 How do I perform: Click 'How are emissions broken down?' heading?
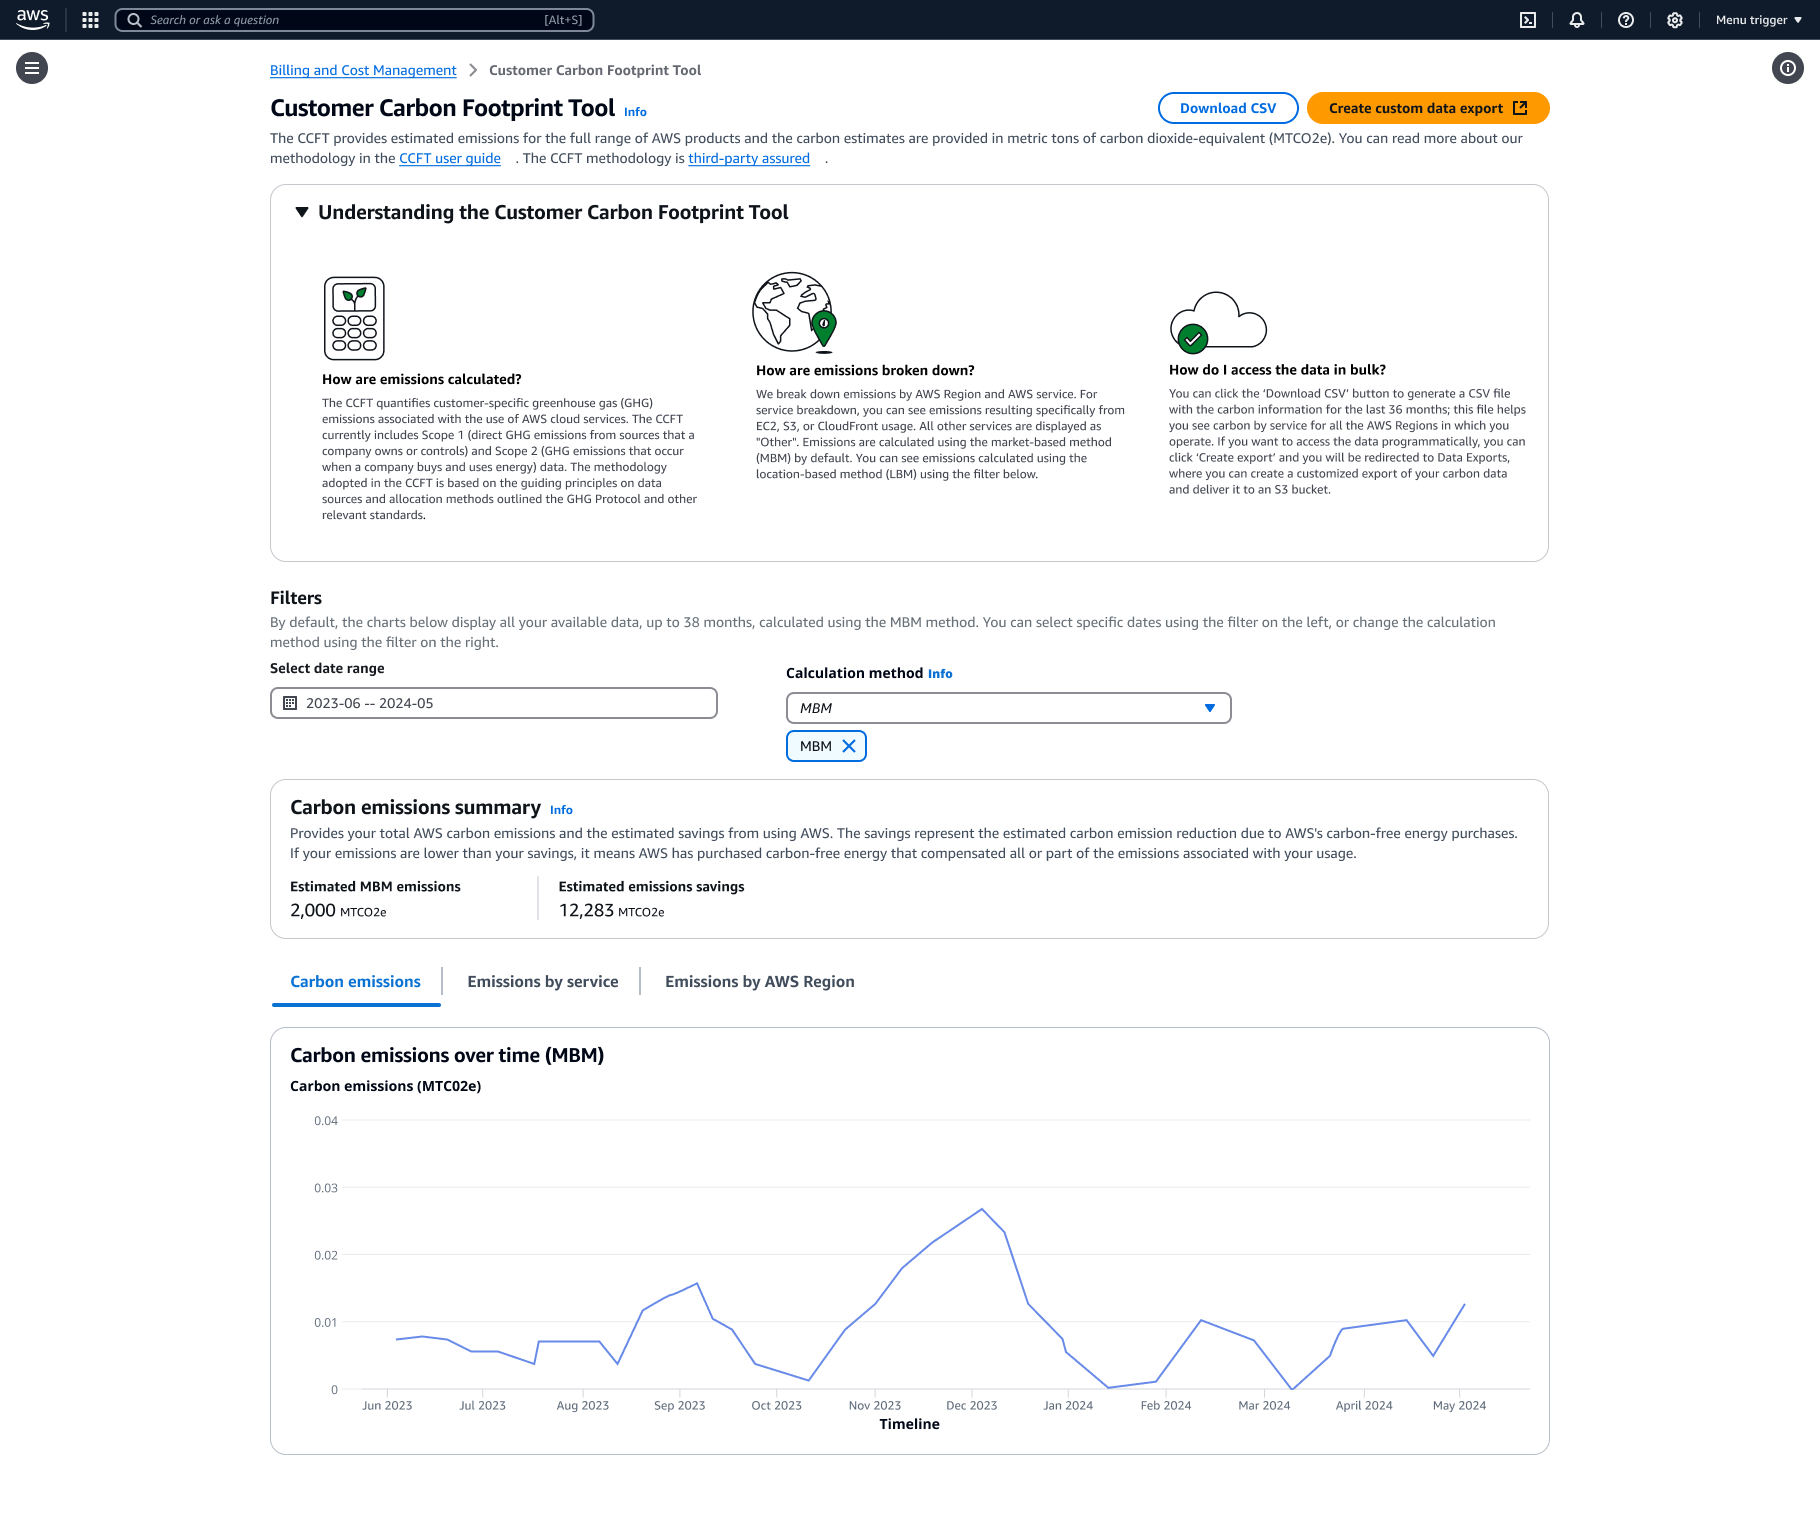pos(865,370)
